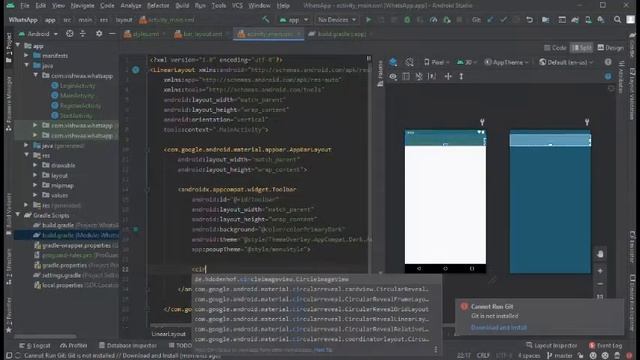Open the Logcat tool window
Image resolution: width=640 pixels, height=360 pixels.
(35, 345)
